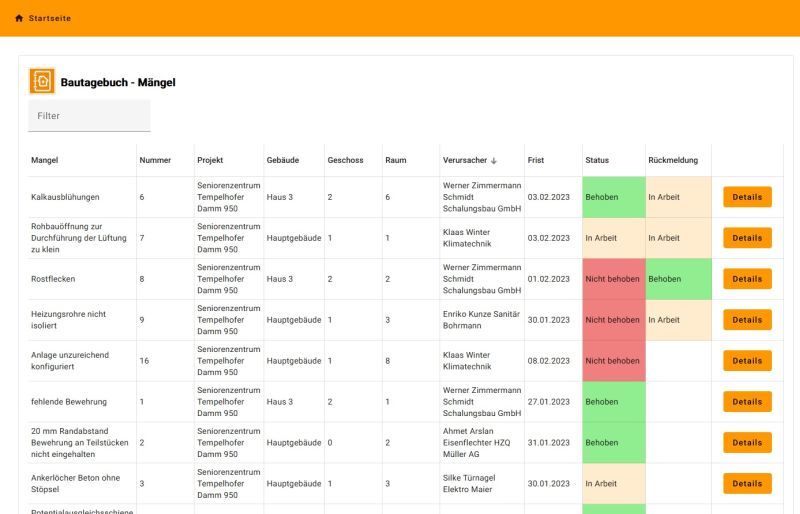Click the 'In Arbeit' status of Rohbauöffnung row
This screenshot has height=514, width=800.
point(614,238)
